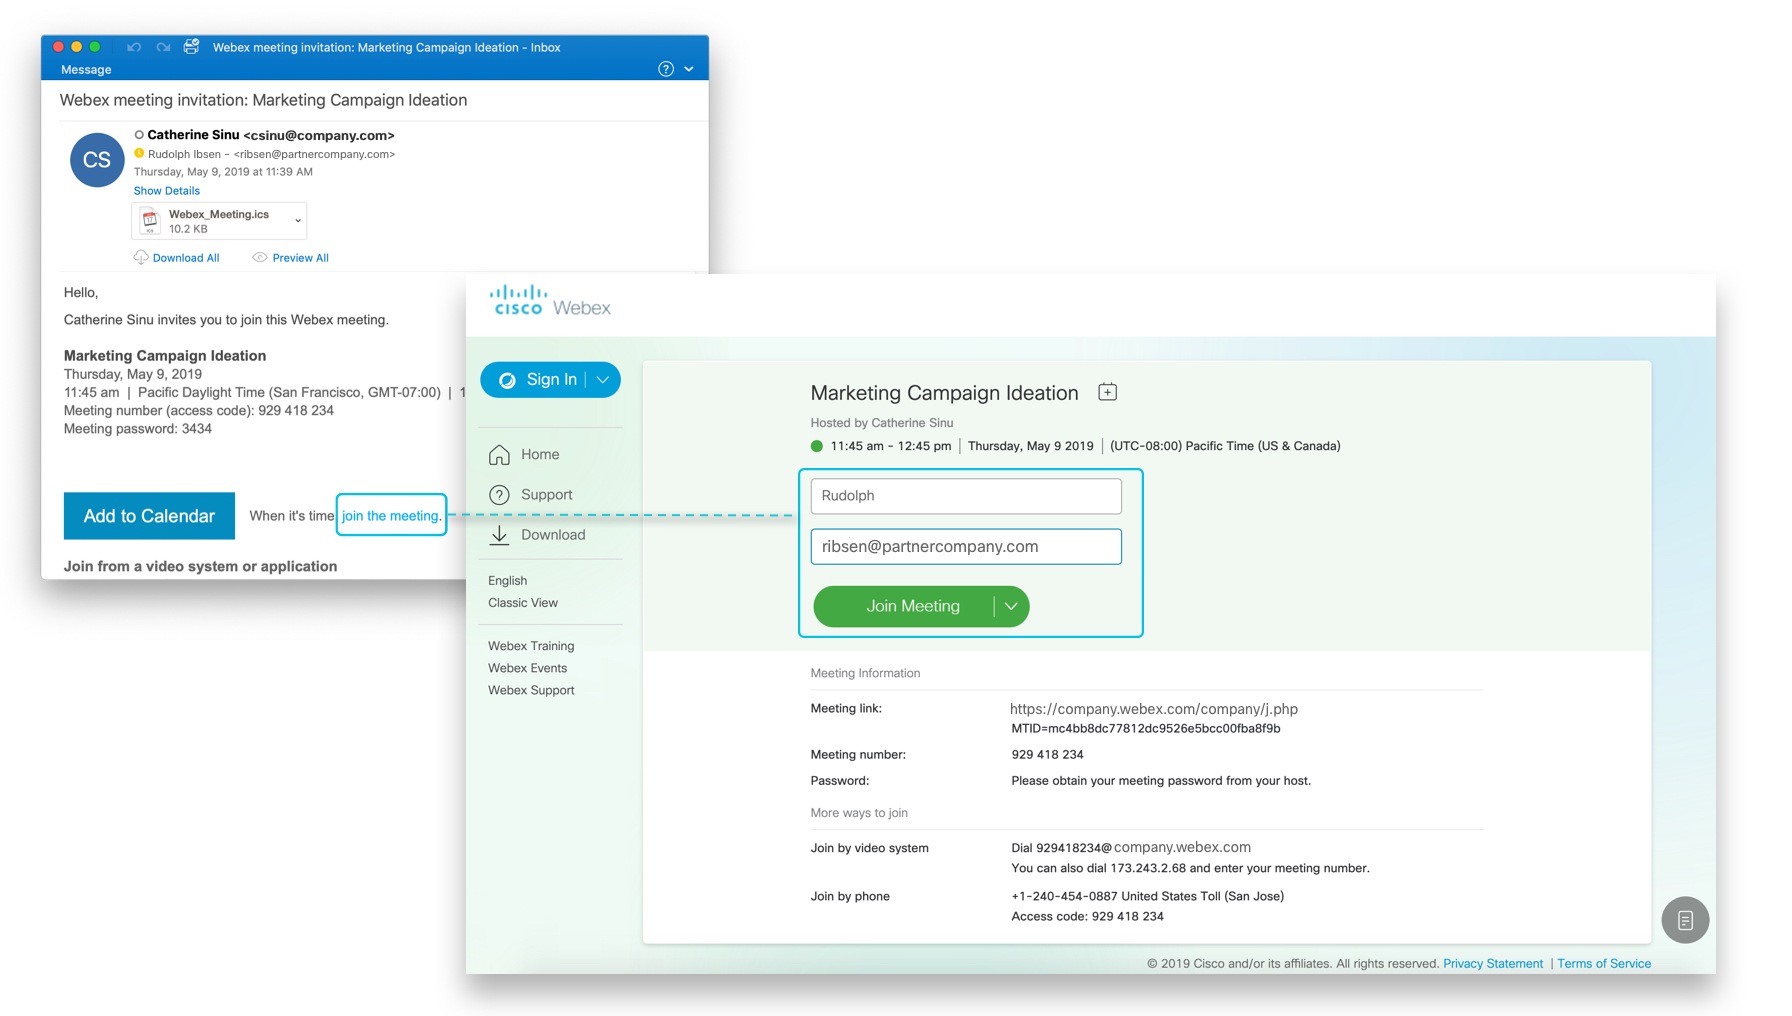Image resolution: width=1792 pixels, height=1016 pixels.
Task: Expand the Join Meeting dropdown chevron
Action: 1011,607
